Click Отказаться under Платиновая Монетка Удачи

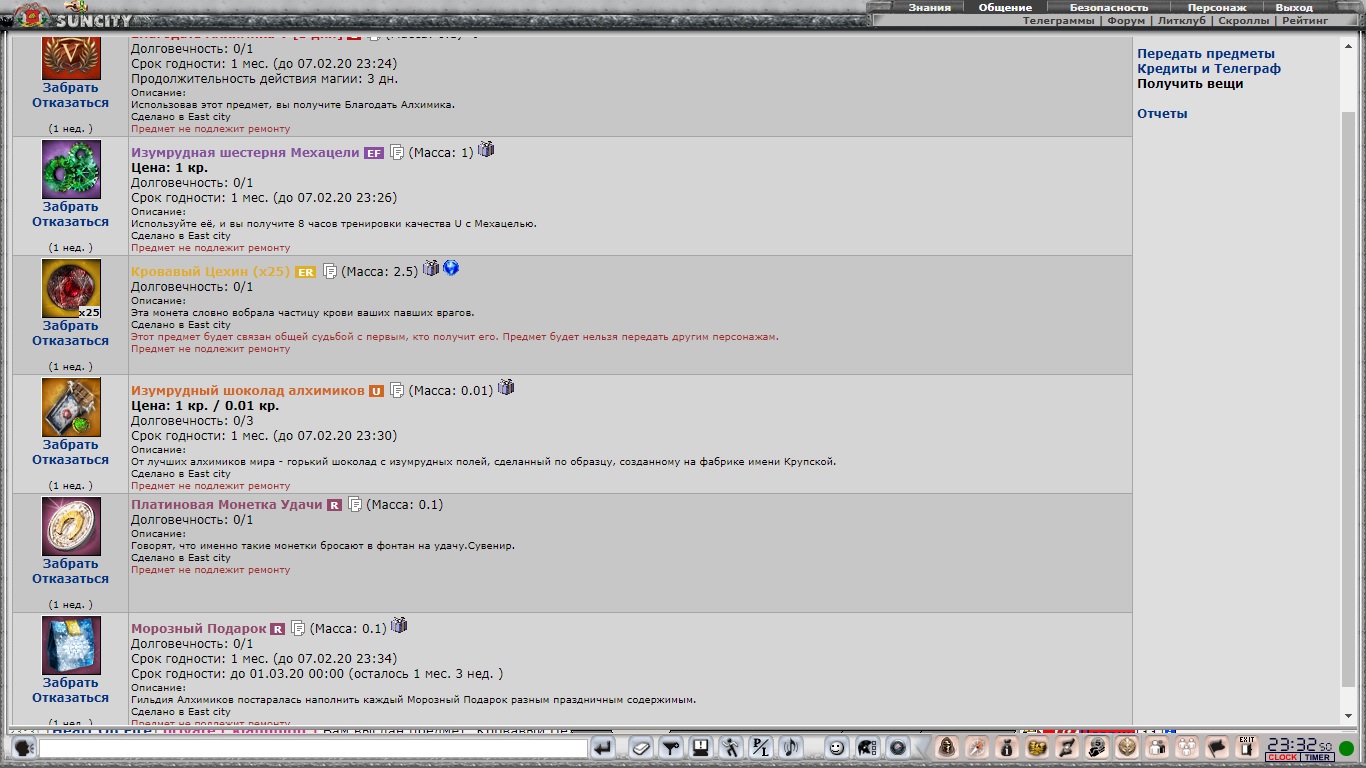[70, 579]
